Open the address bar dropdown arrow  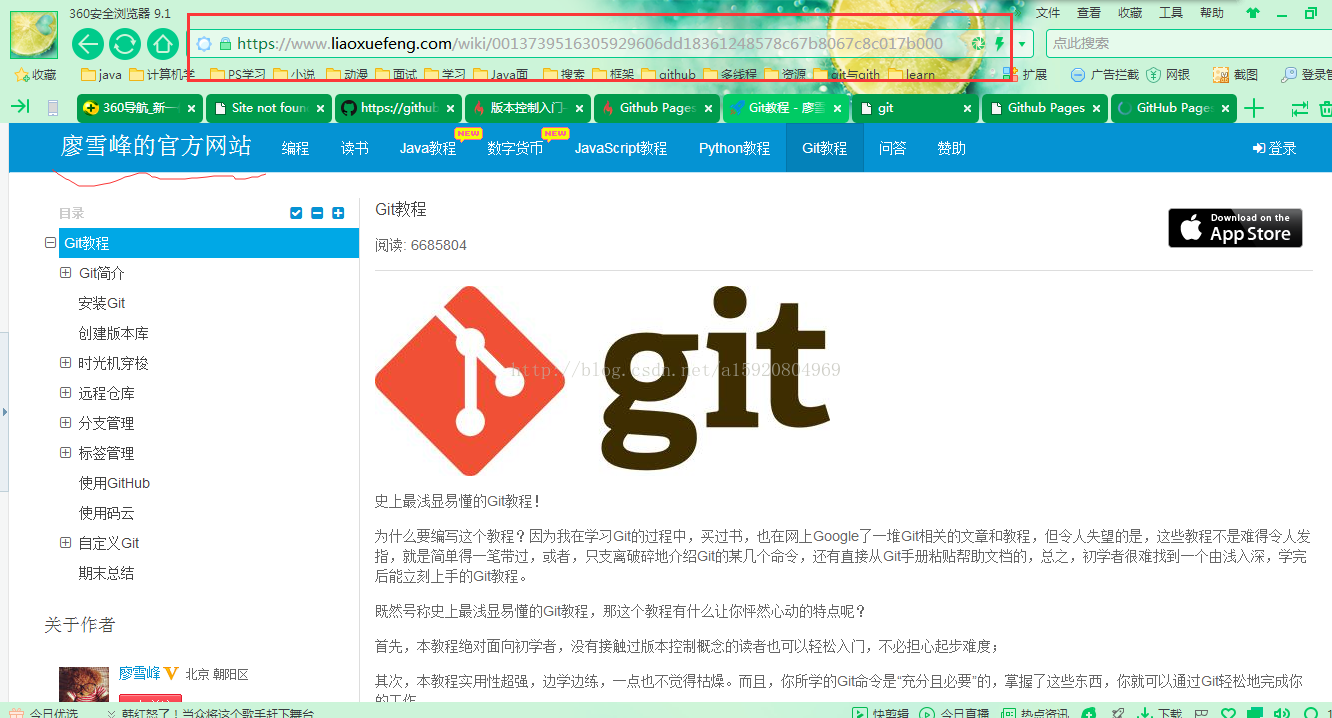(1022, 44)
